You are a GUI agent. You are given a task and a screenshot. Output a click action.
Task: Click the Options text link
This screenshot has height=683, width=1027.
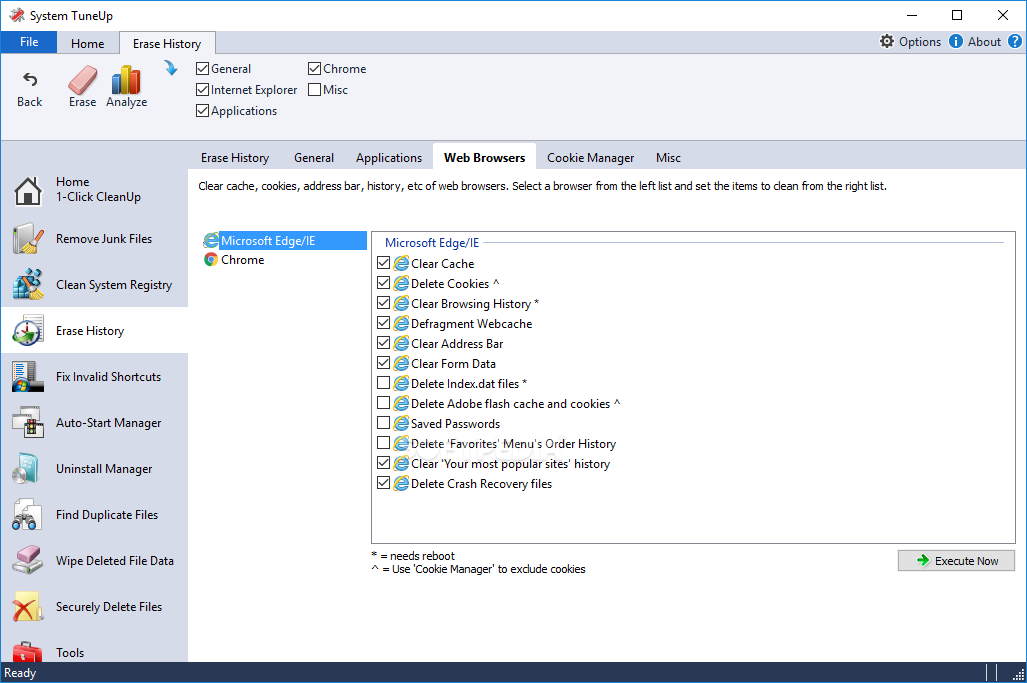[x=920, y=42]
